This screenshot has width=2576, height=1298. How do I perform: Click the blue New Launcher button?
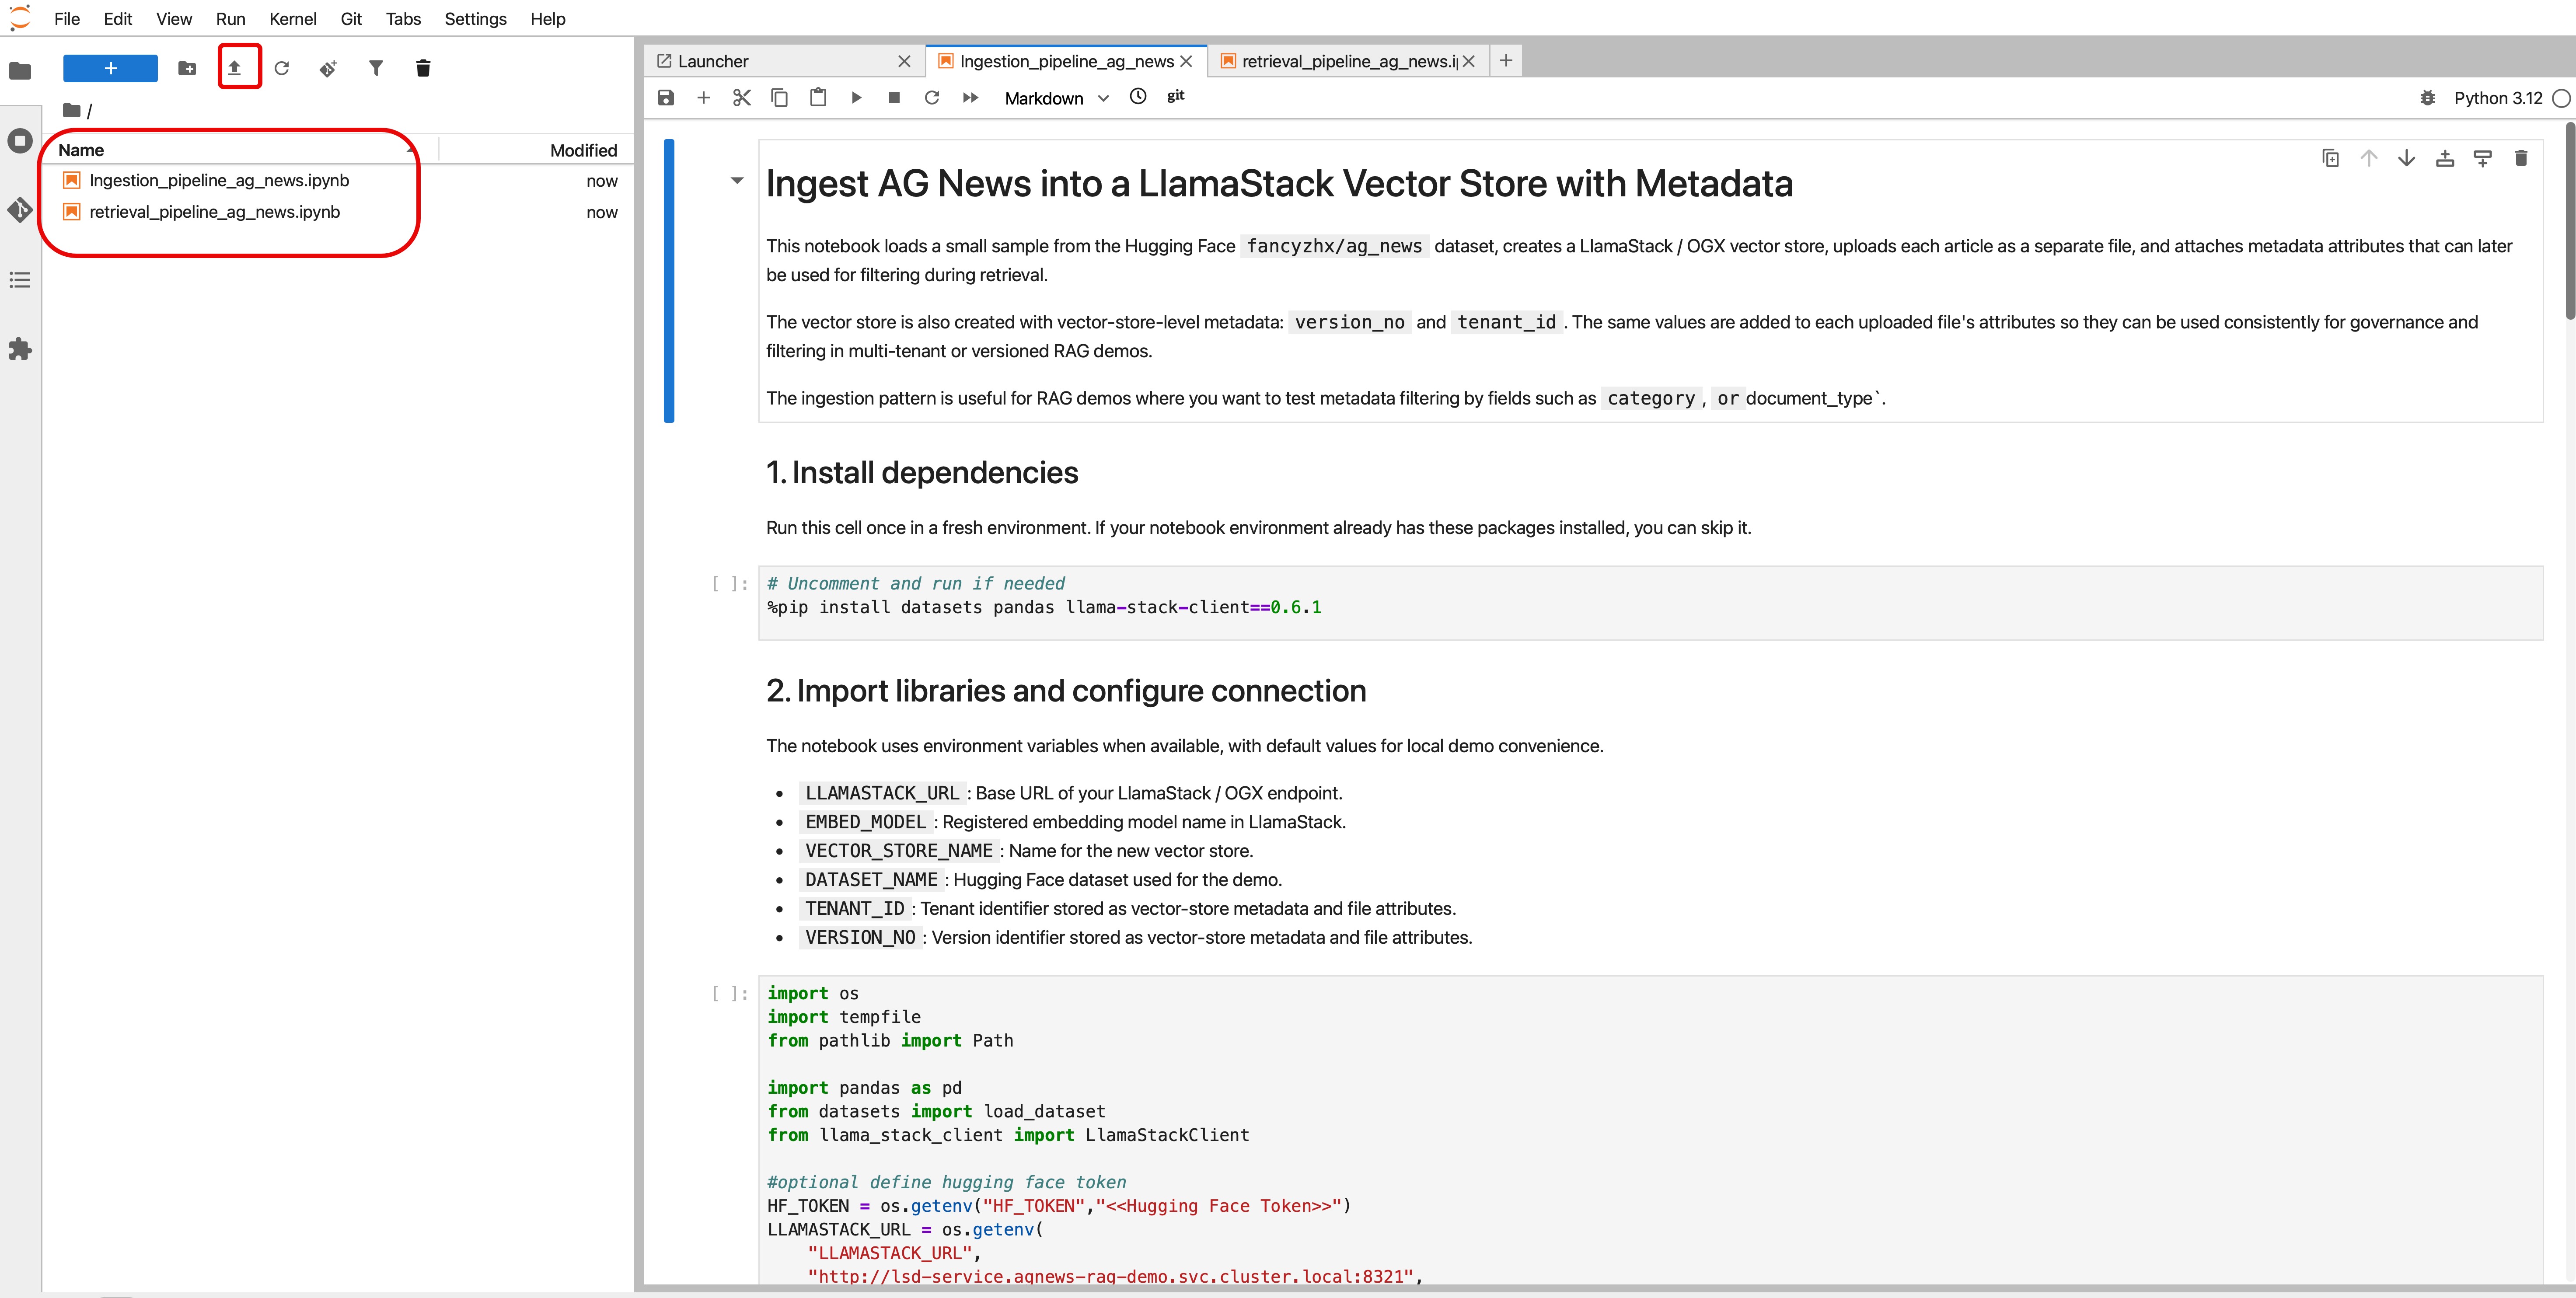pos(110,68)
